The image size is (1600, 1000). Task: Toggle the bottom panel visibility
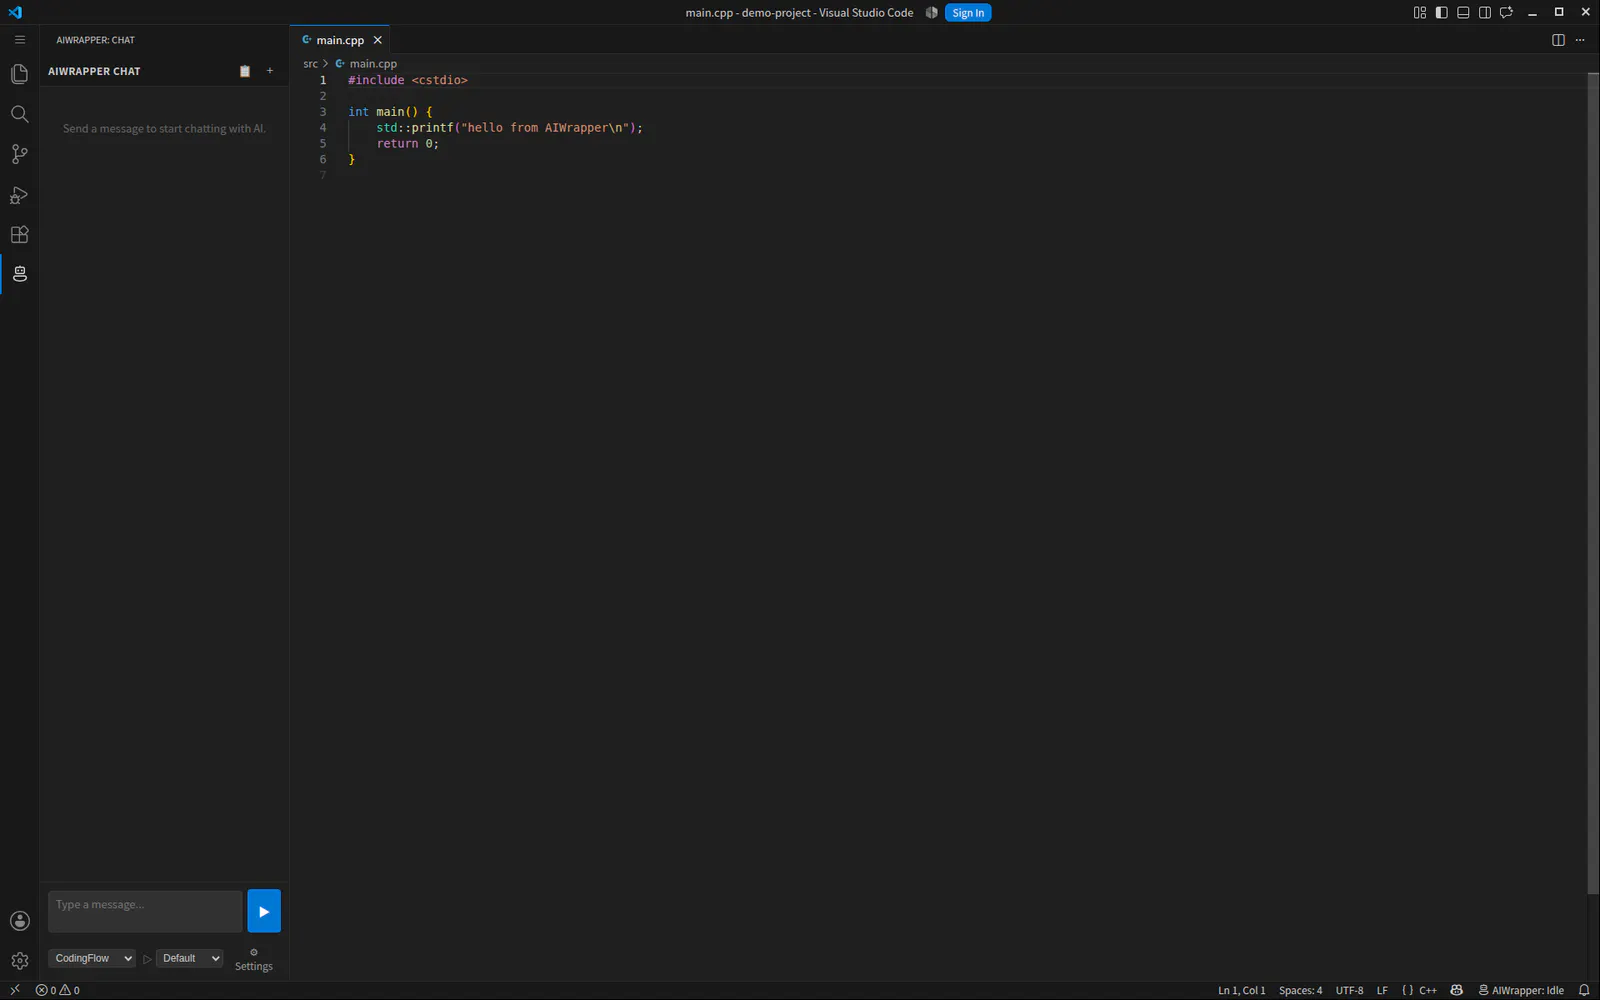point(1463,13)
